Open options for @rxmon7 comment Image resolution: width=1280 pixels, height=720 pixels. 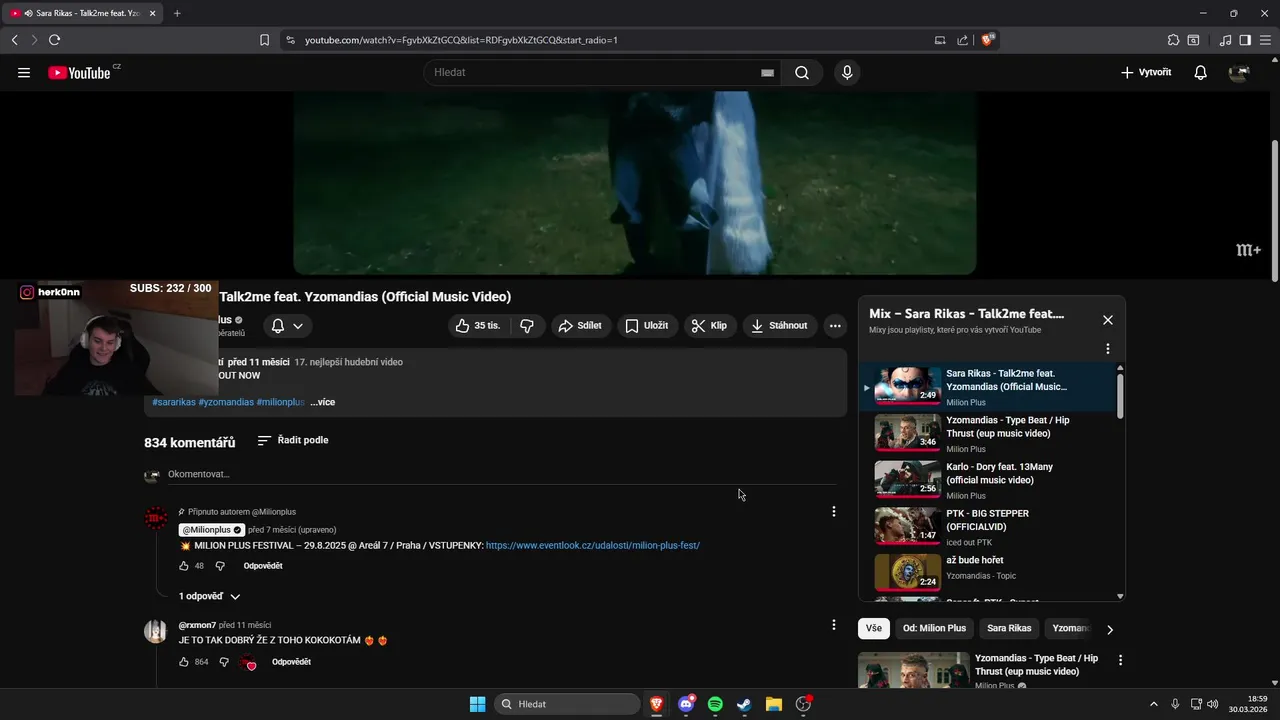834,625
